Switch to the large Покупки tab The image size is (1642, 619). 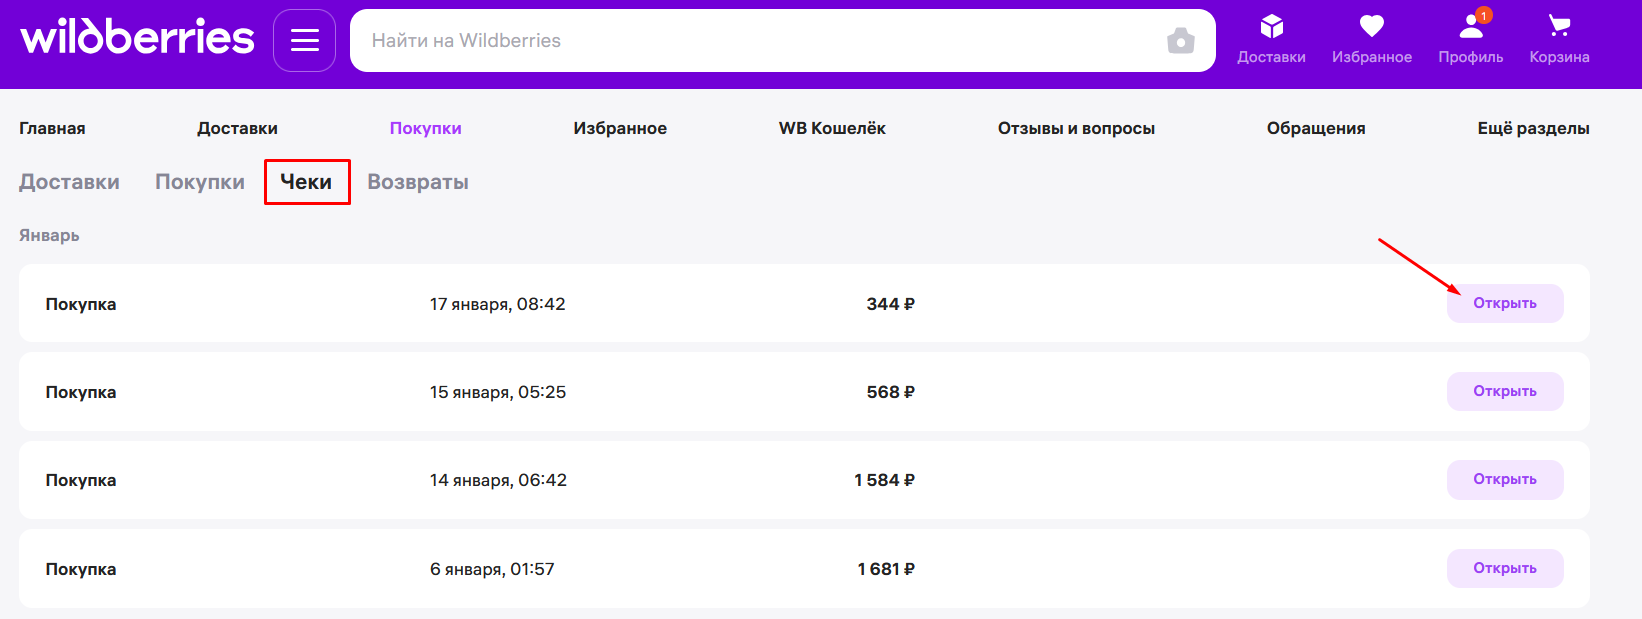[x=200, y=182]
